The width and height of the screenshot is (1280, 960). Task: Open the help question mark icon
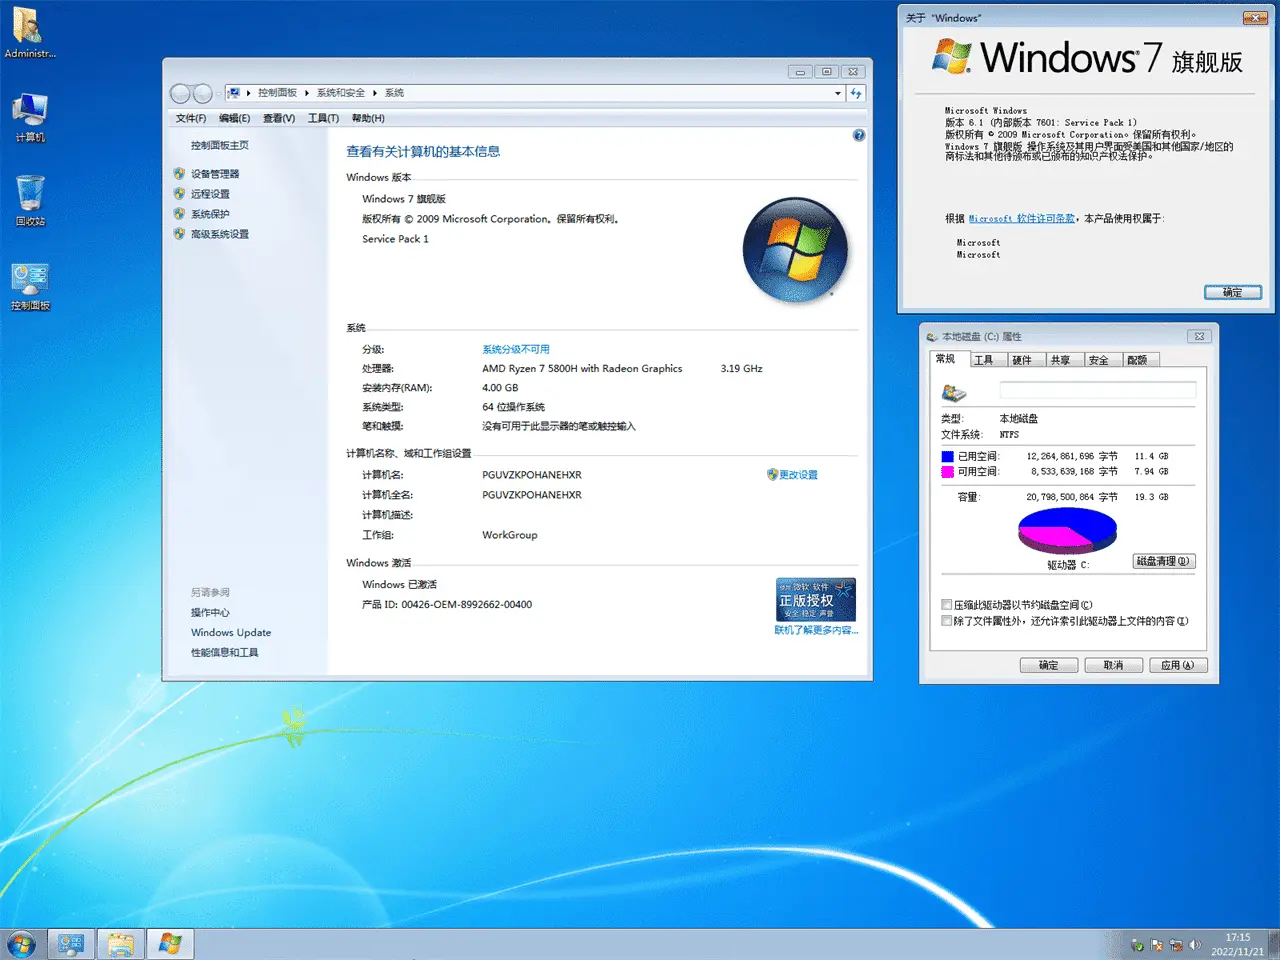pos(858,135)
